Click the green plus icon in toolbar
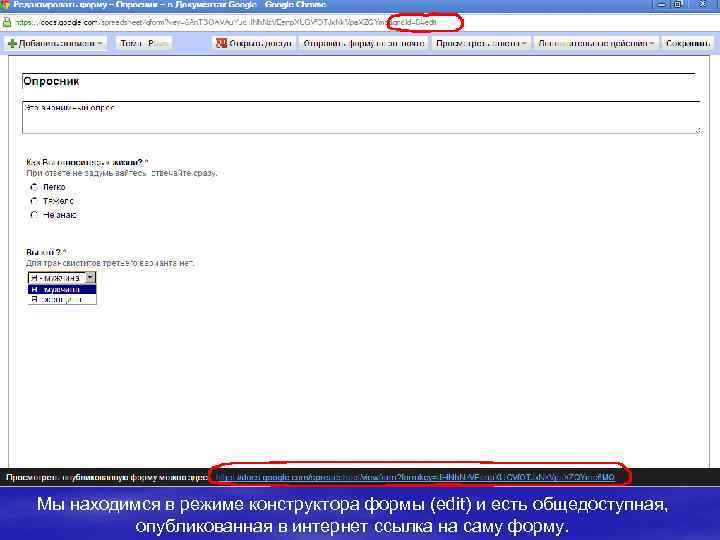This screenshot has width=720, height=540. pos(13,44)
